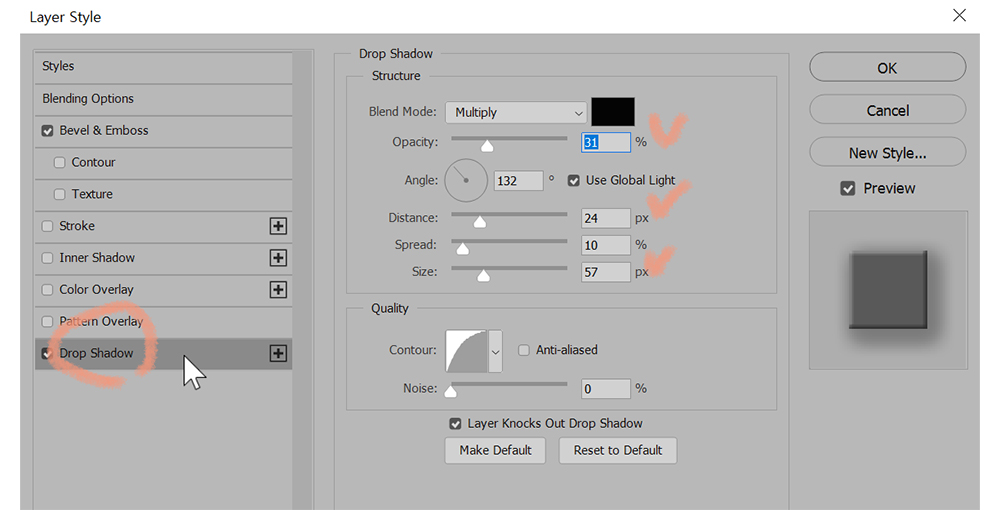Image resolution: width=1000 pixels, height=510 pixels.
Task: Enable the Texture checkbox
Action: [x=59, y=194]
